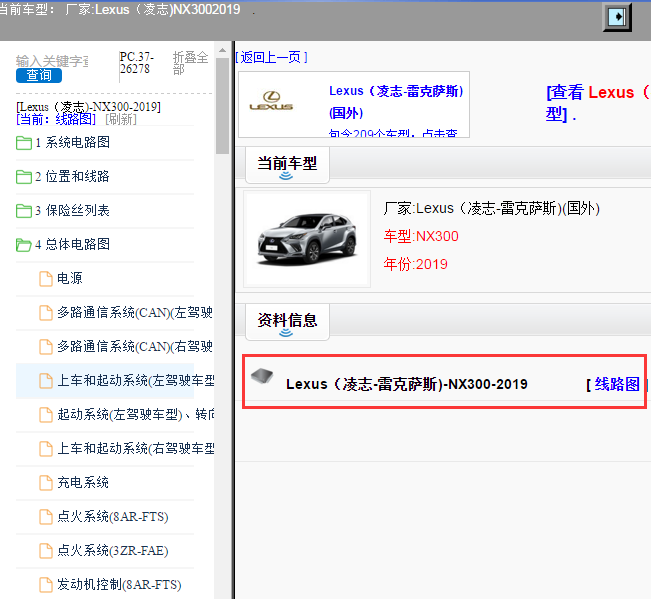The height and width of the screenshot is (599, 651).
Task: Click document icon beside 发动机控制(8AR-FTS)
Action: click(x=46, y=585)
